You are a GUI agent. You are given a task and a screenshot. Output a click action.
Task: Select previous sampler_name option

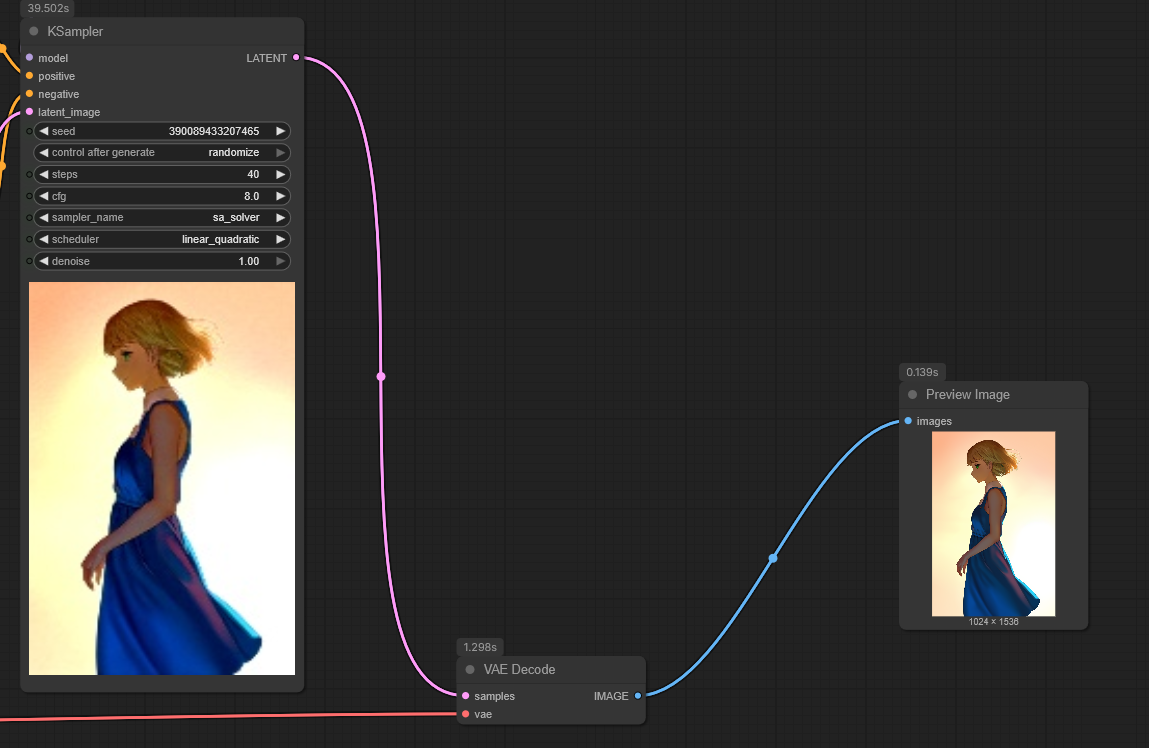click(44, 218)
